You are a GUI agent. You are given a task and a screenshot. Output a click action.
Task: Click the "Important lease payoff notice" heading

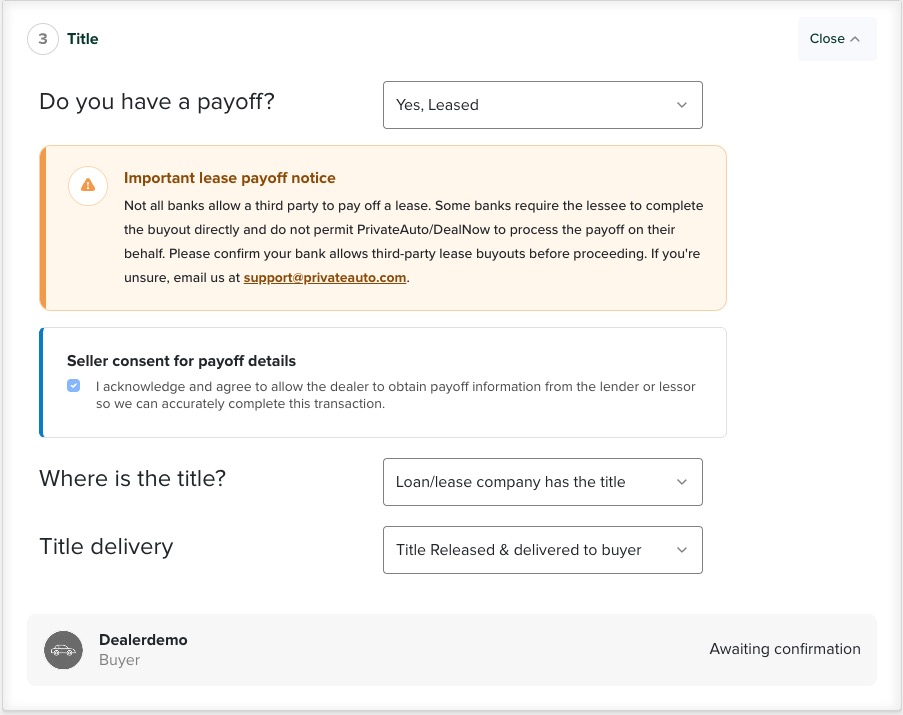coord(229,178)
